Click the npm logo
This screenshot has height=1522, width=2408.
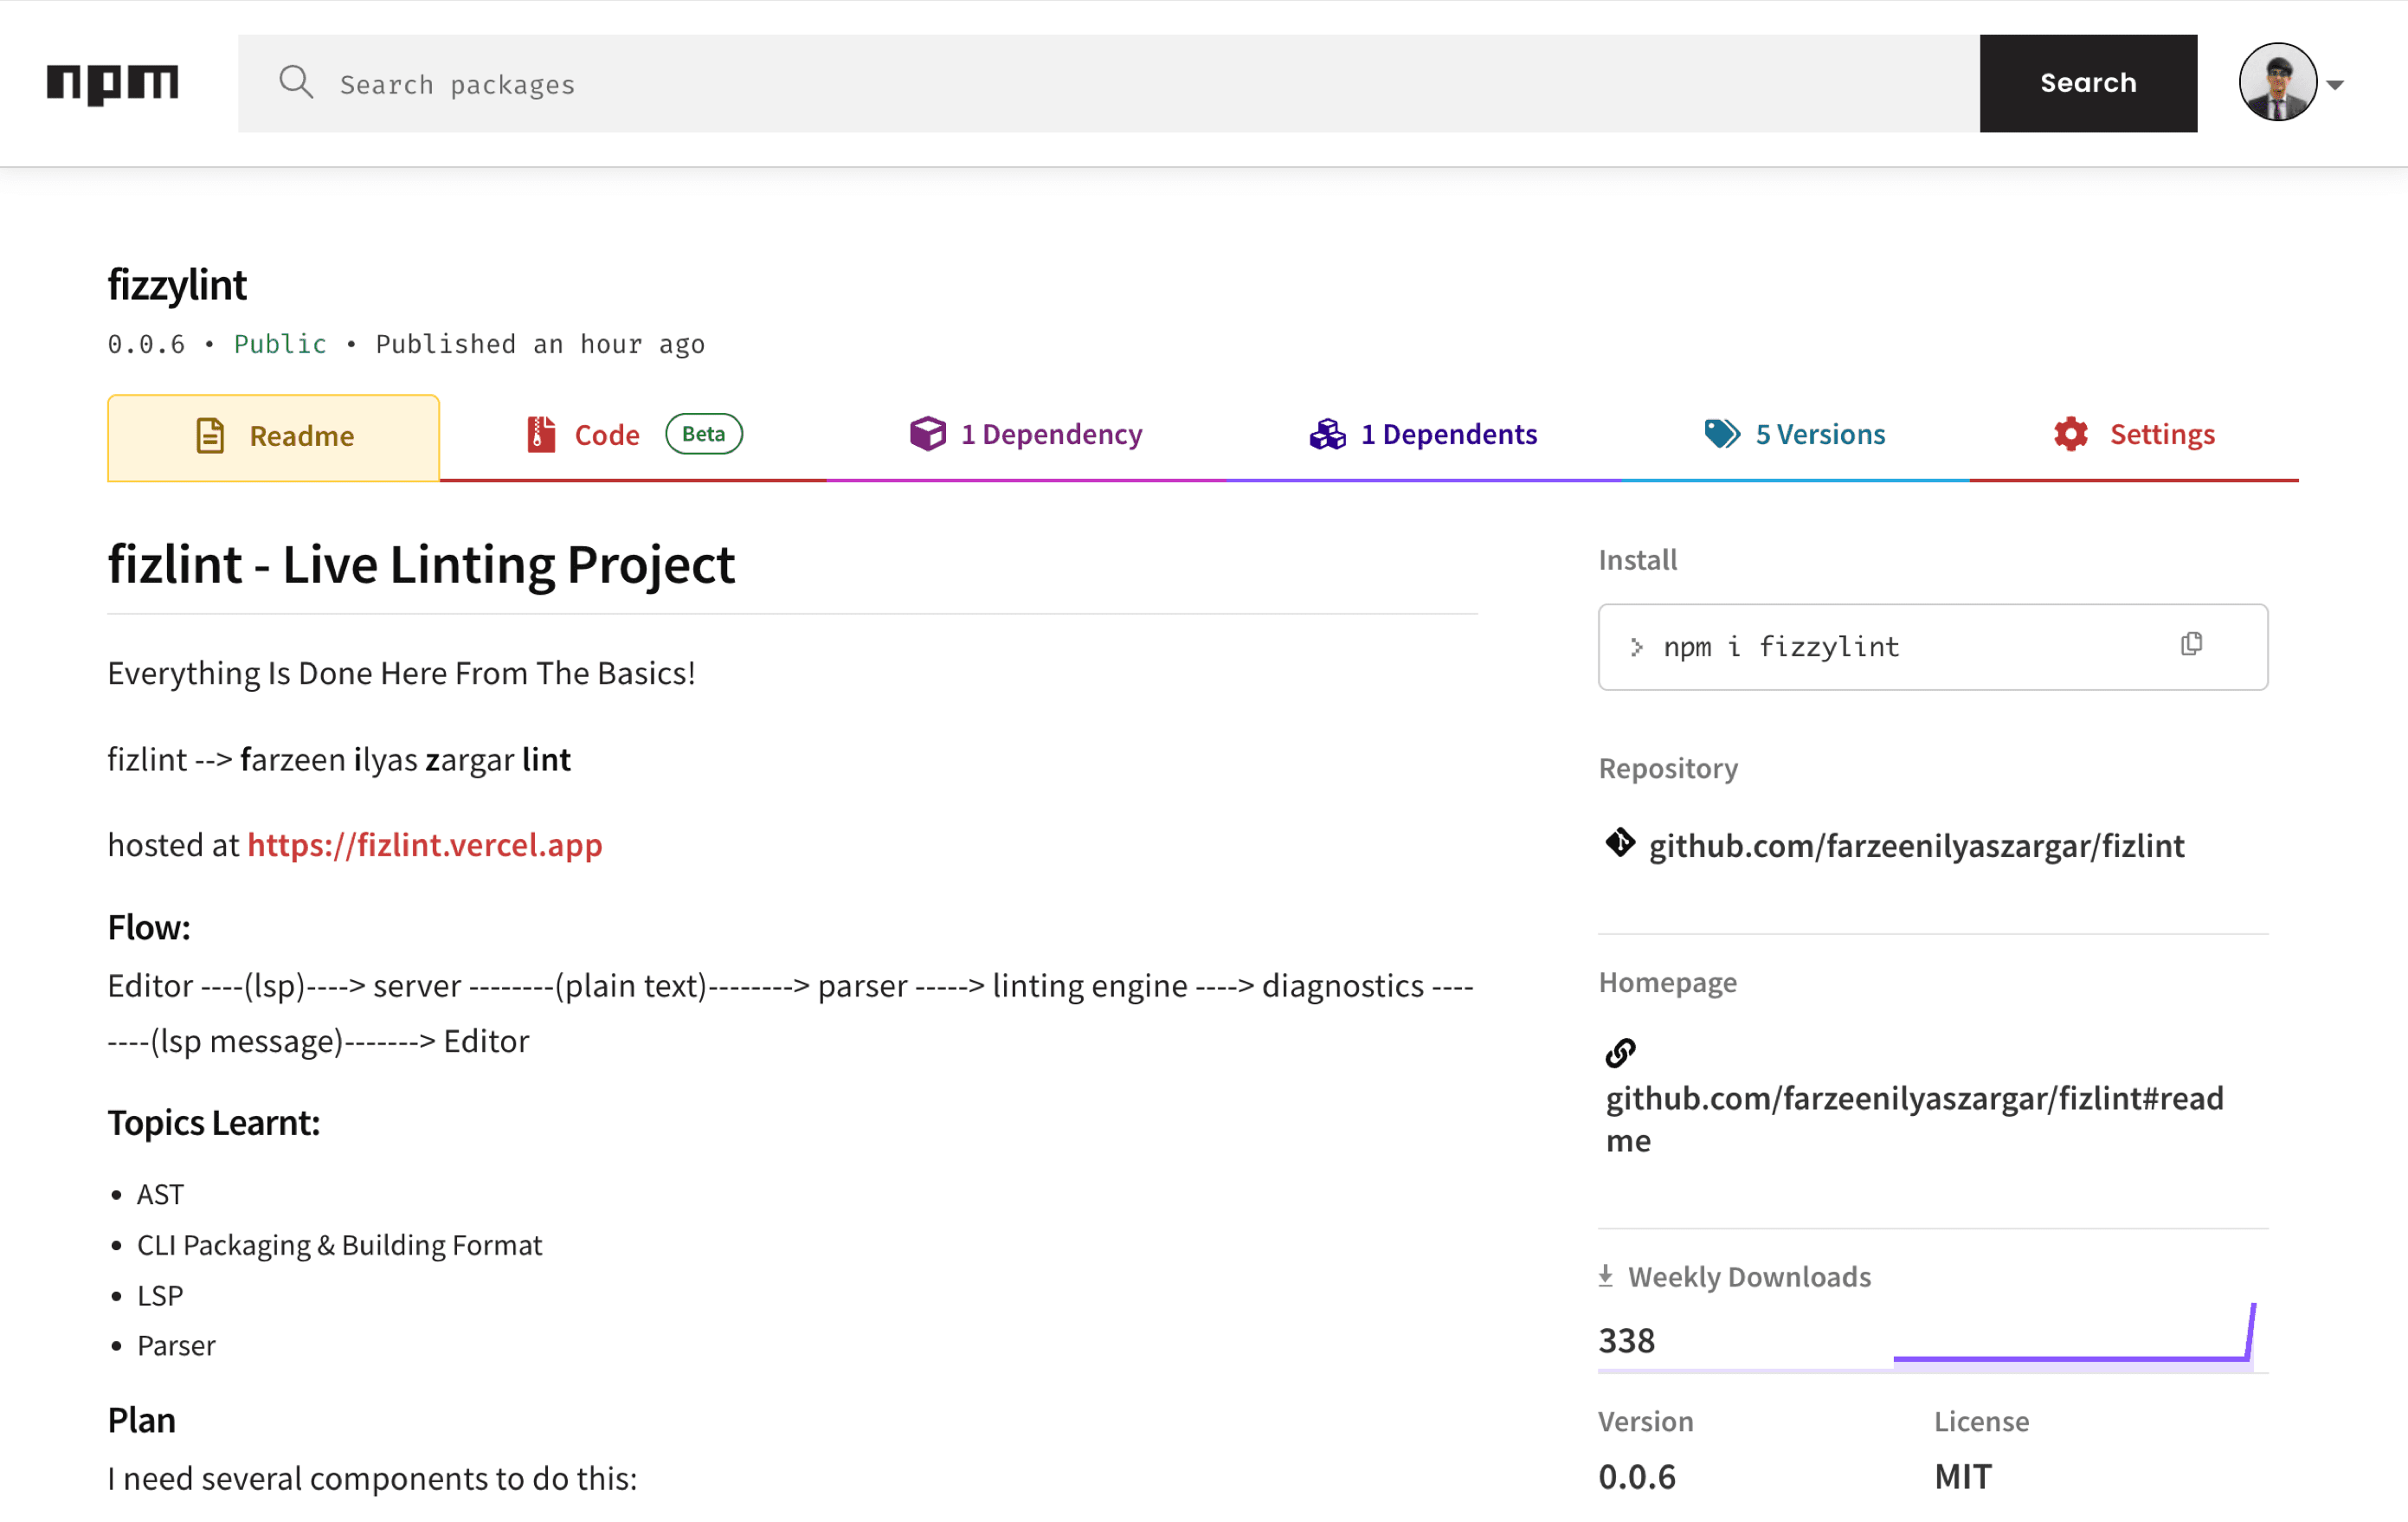(x=112, y=84)
